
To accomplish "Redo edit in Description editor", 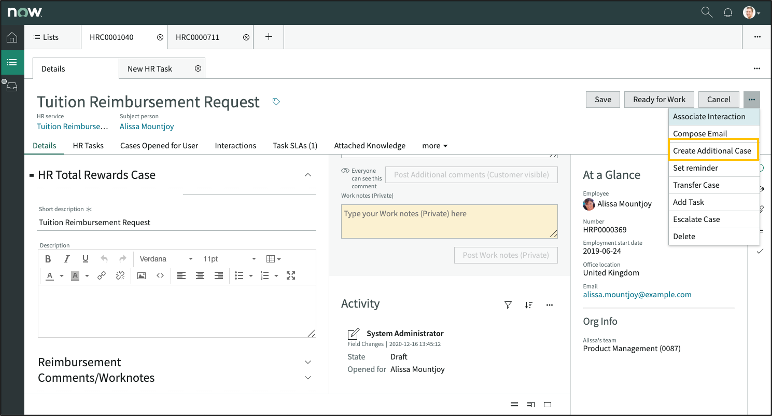I will (123, 259).
